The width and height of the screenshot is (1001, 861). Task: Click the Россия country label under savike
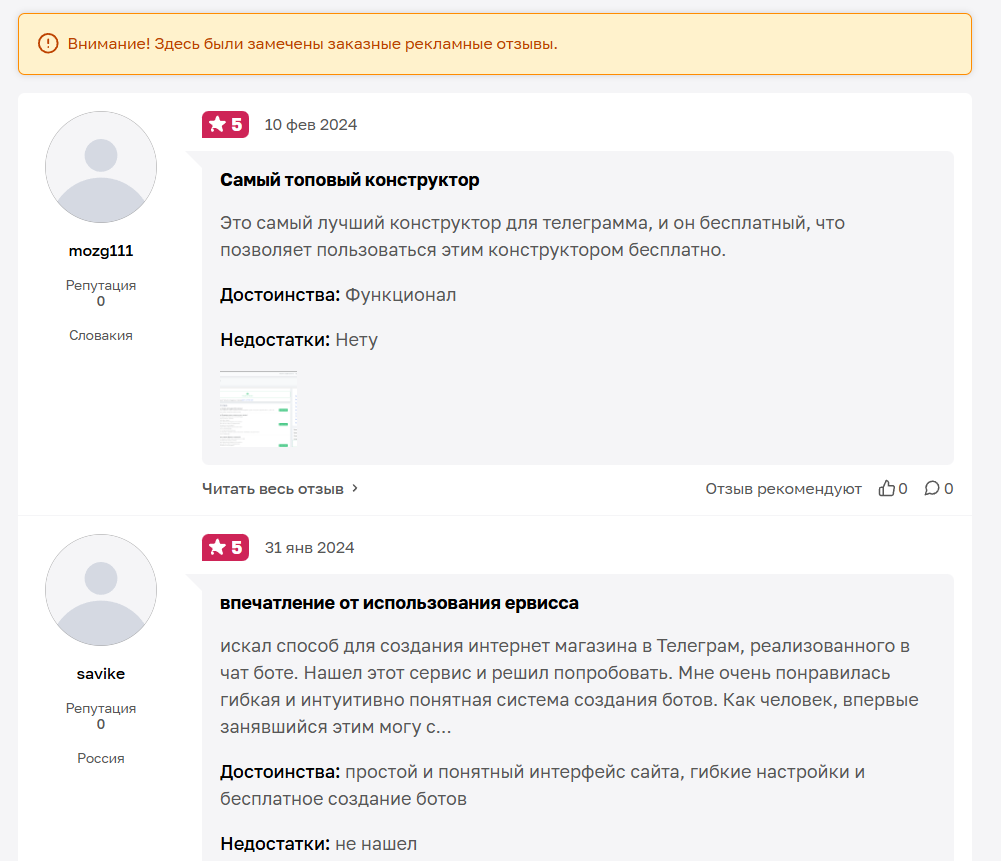(101, 758)
